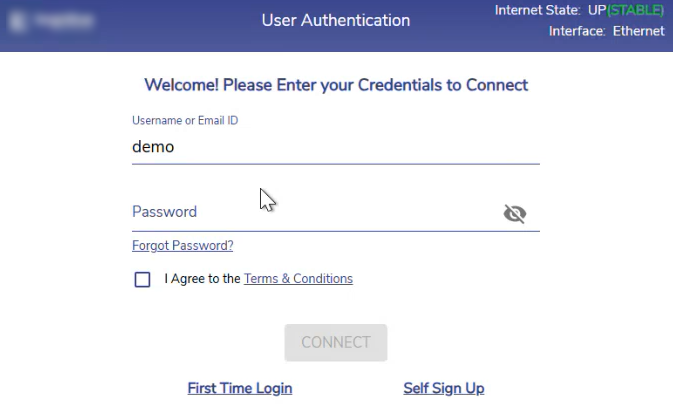This screenshot has height=407, width=673.
Task: Follow the First Time Login link
Action: pos(240,388)
